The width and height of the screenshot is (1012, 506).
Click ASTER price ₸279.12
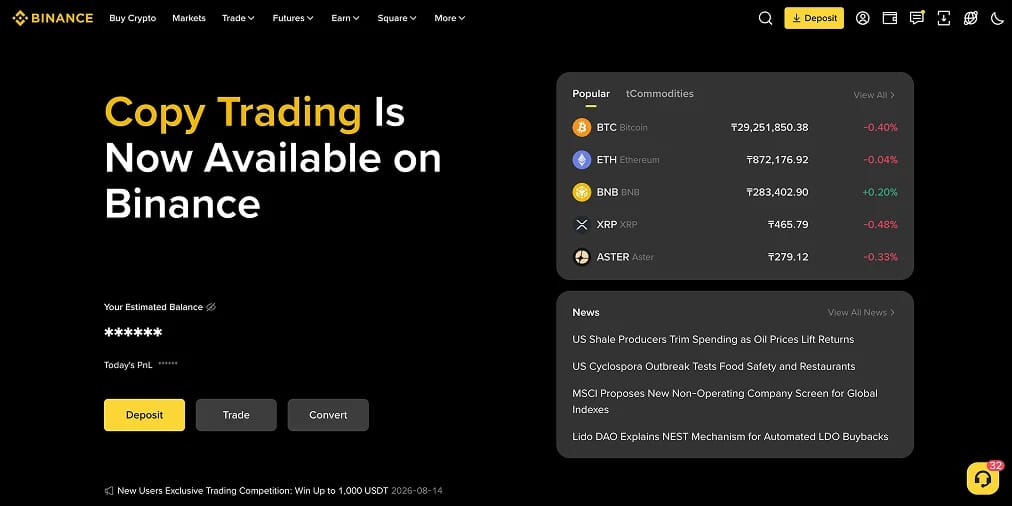788,257
